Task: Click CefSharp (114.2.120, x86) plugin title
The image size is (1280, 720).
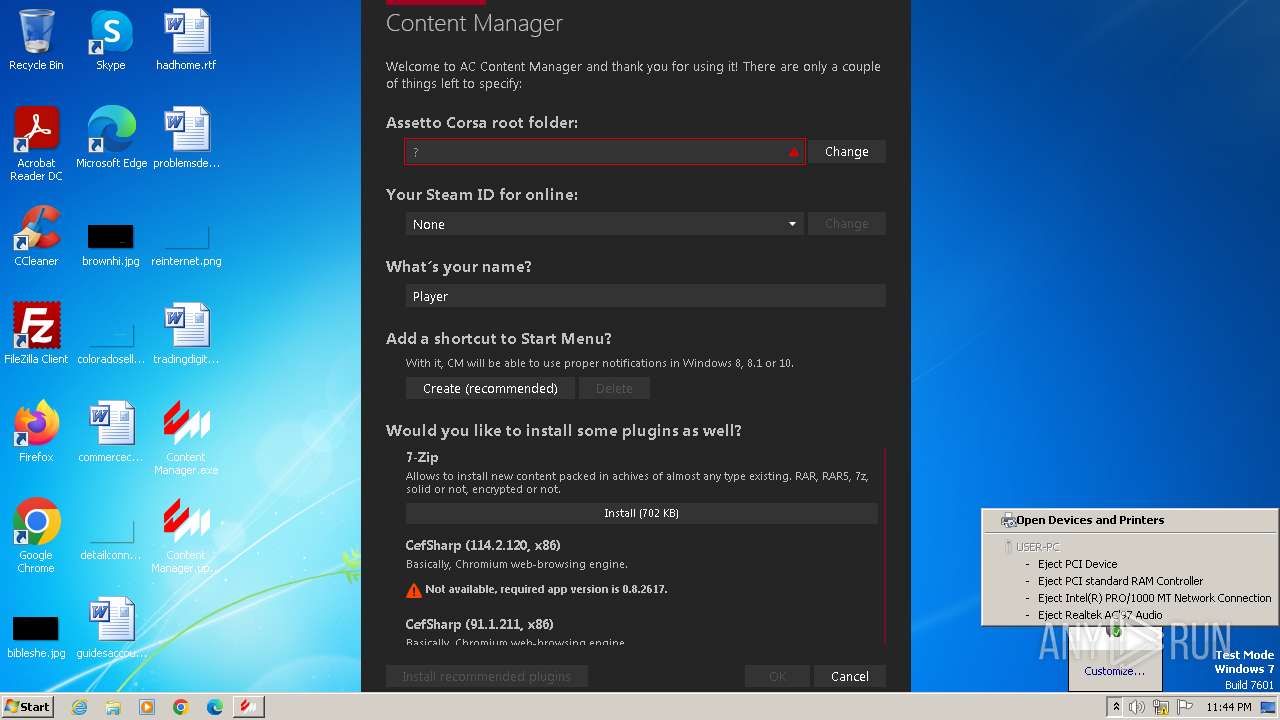Action: (x=483, y=546)
